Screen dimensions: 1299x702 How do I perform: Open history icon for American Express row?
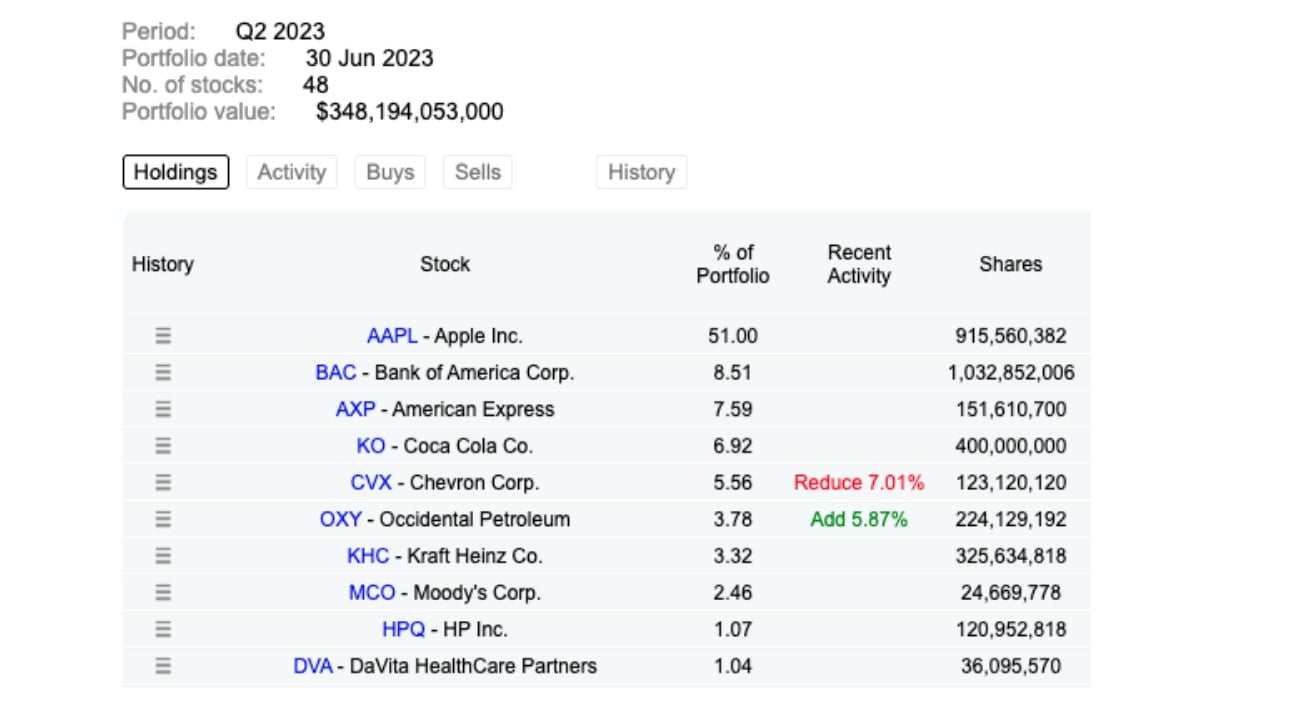pyautogui.click(x=163, y=409)
